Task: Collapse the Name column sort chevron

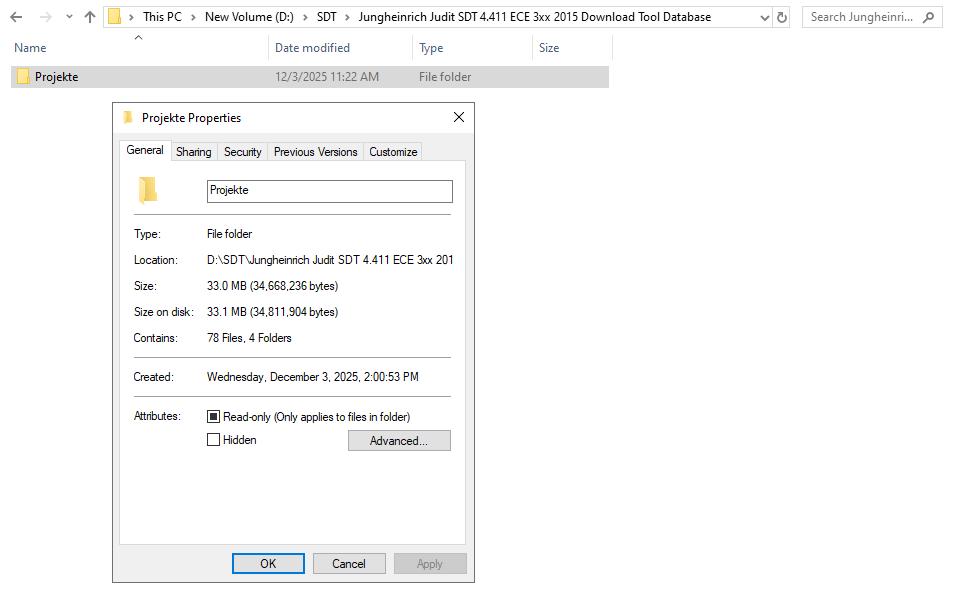Action: [x=138, y=38]
